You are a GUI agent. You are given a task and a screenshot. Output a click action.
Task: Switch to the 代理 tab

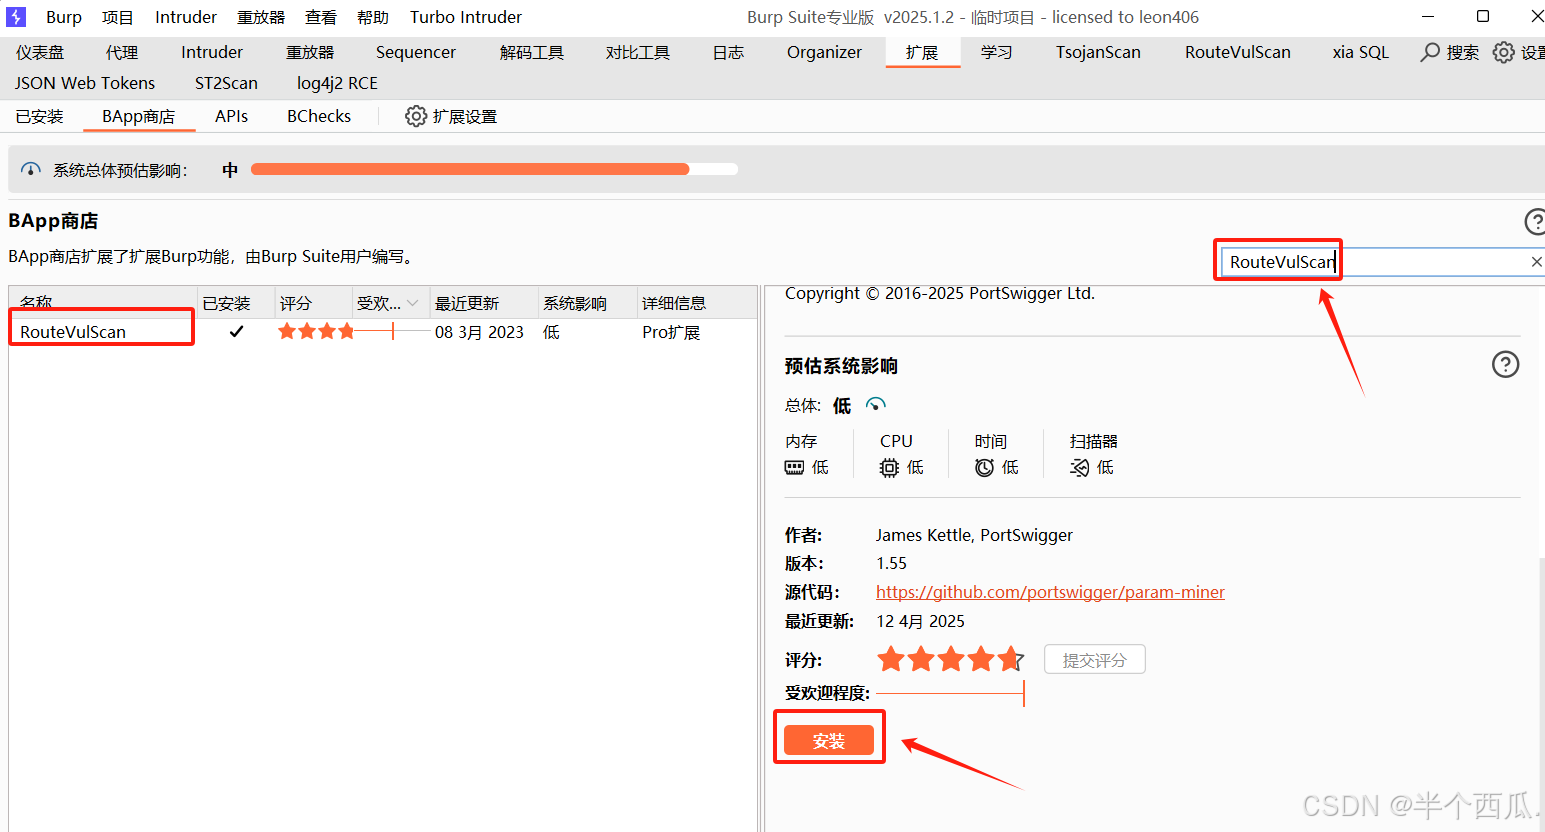coord(122,52)
